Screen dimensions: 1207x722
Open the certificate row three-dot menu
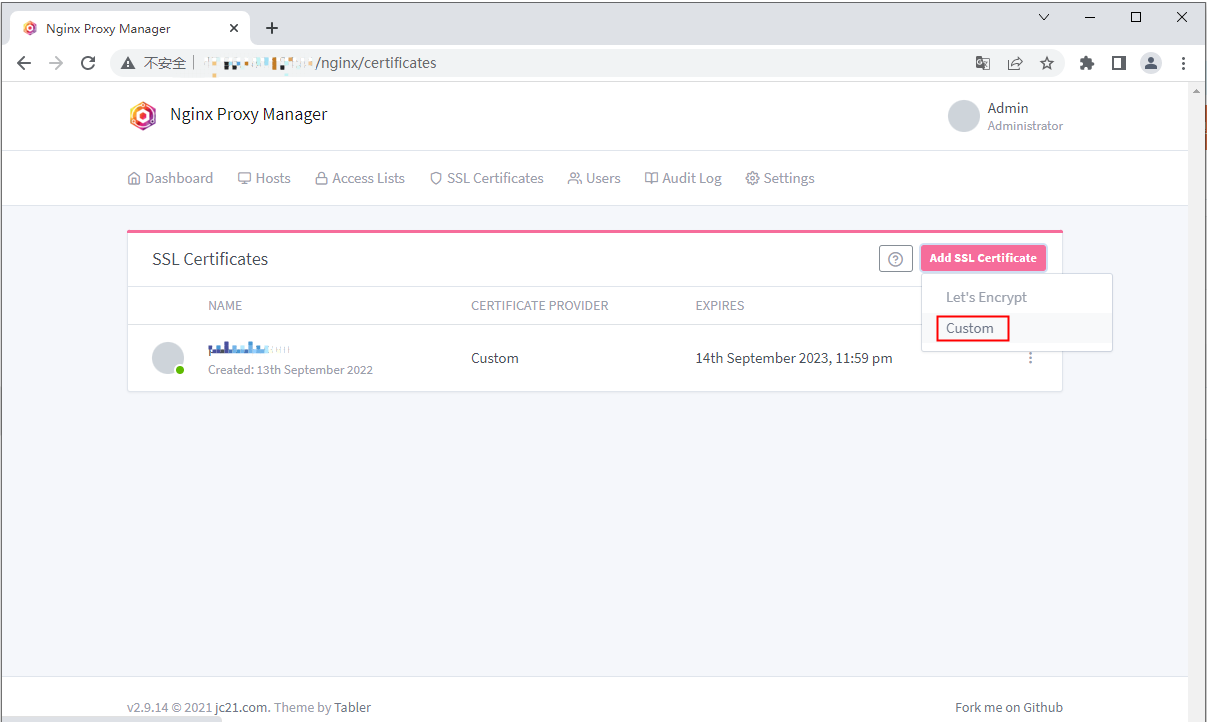click(x=1030, y=358)
